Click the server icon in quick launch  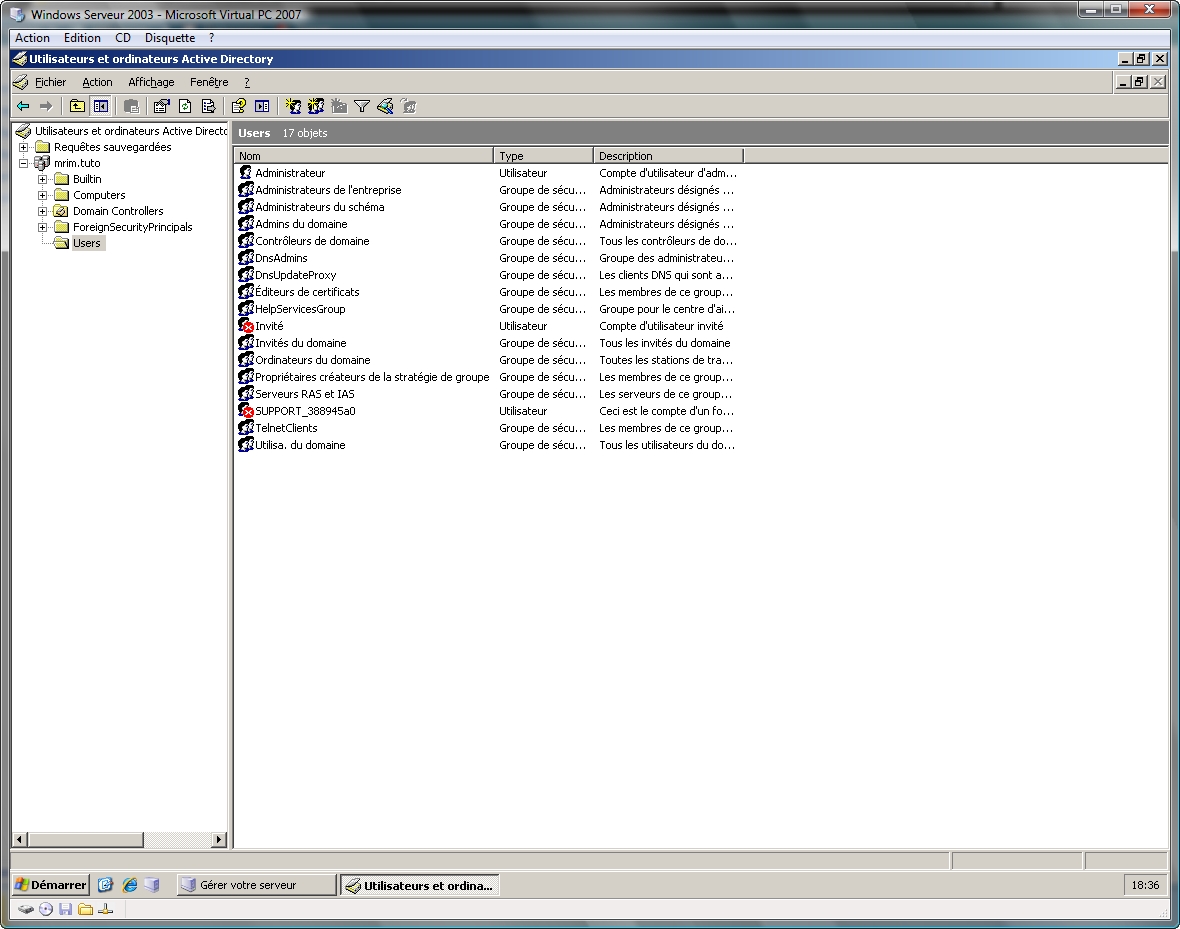pyautogui.click(x=152, y=885)
